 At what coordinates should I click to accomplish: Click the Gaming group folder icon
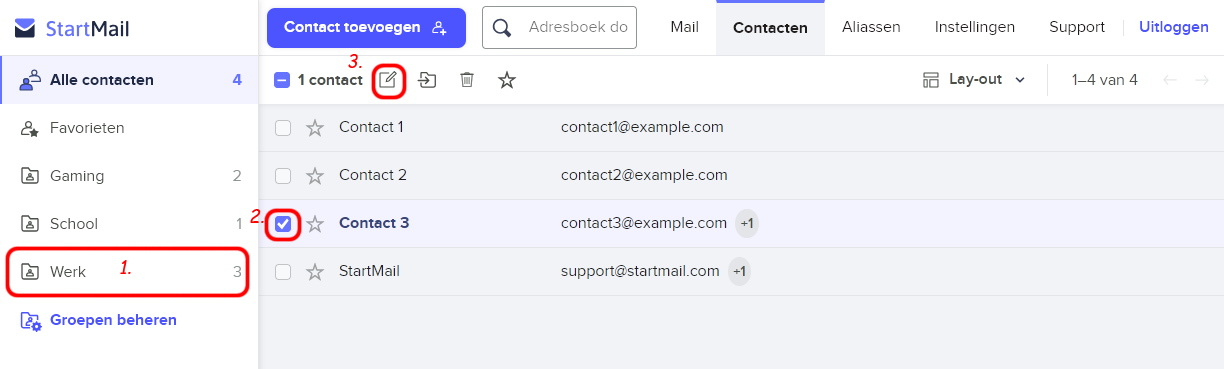30,176
